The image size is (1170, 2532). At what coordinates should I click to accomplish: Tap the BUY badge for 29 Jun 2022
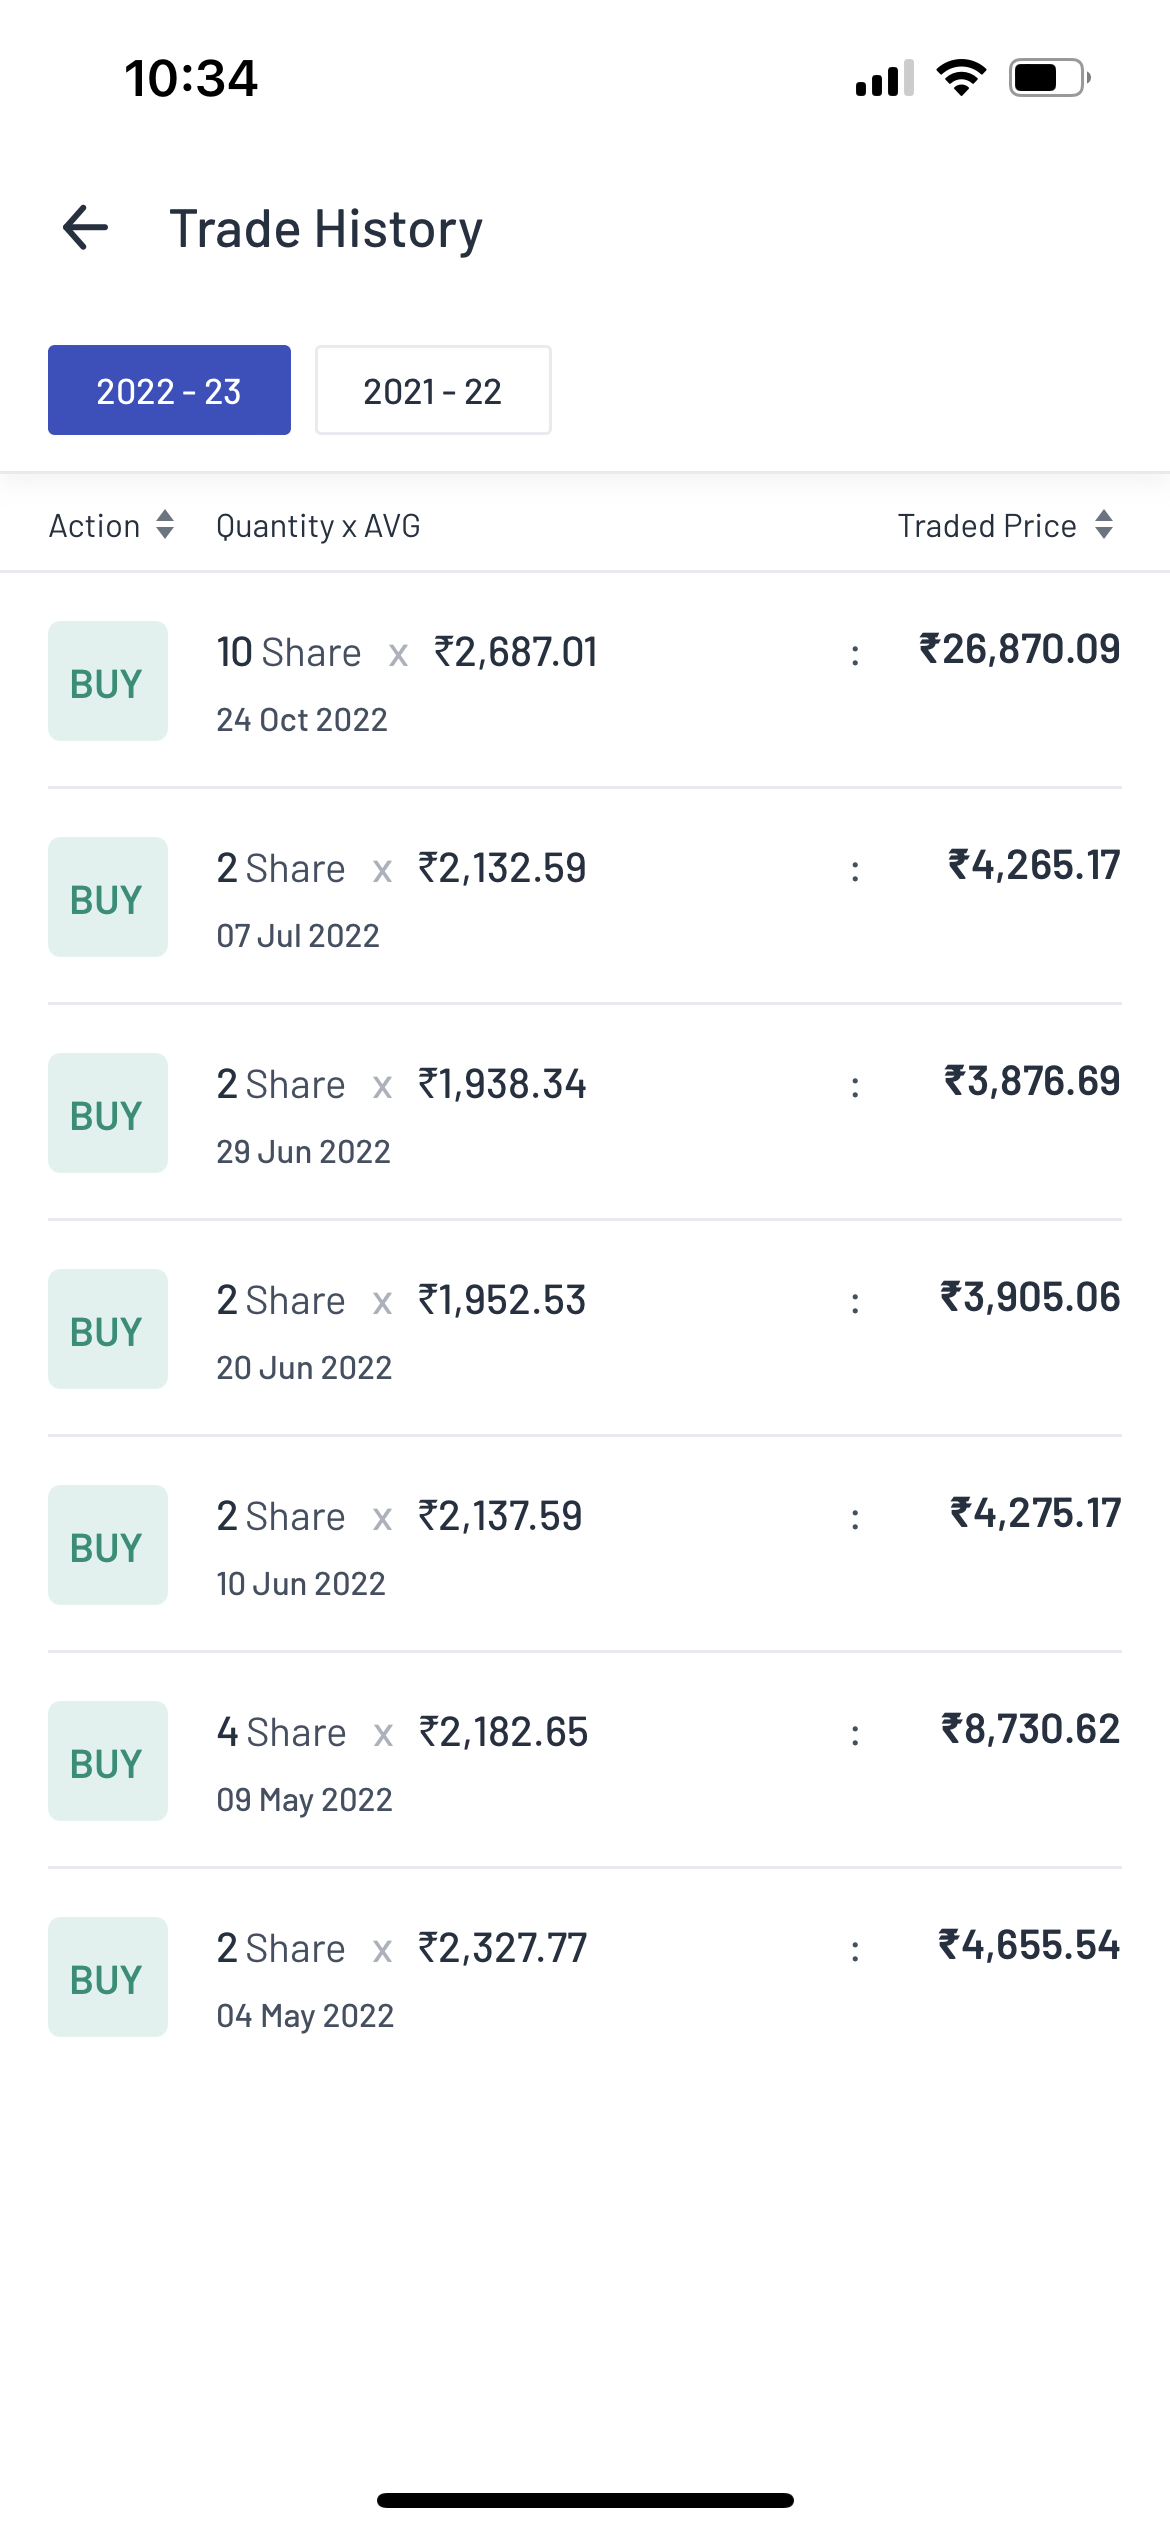pos(107,1114)
